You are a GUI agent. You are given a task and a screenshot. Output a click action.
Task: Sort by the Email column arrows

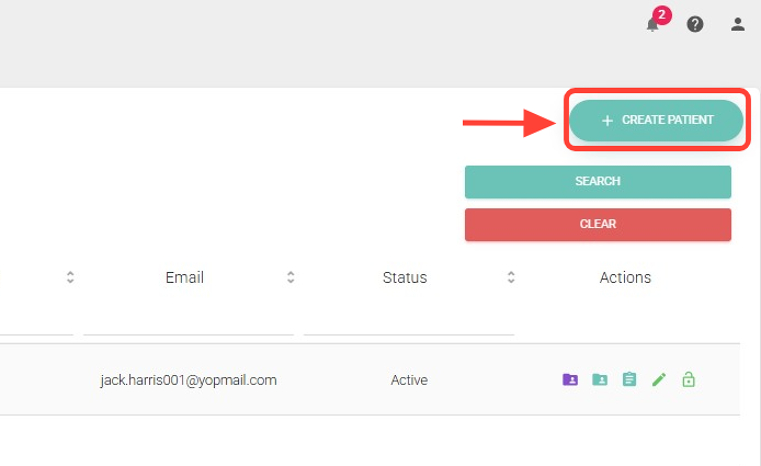coord(290,277)
